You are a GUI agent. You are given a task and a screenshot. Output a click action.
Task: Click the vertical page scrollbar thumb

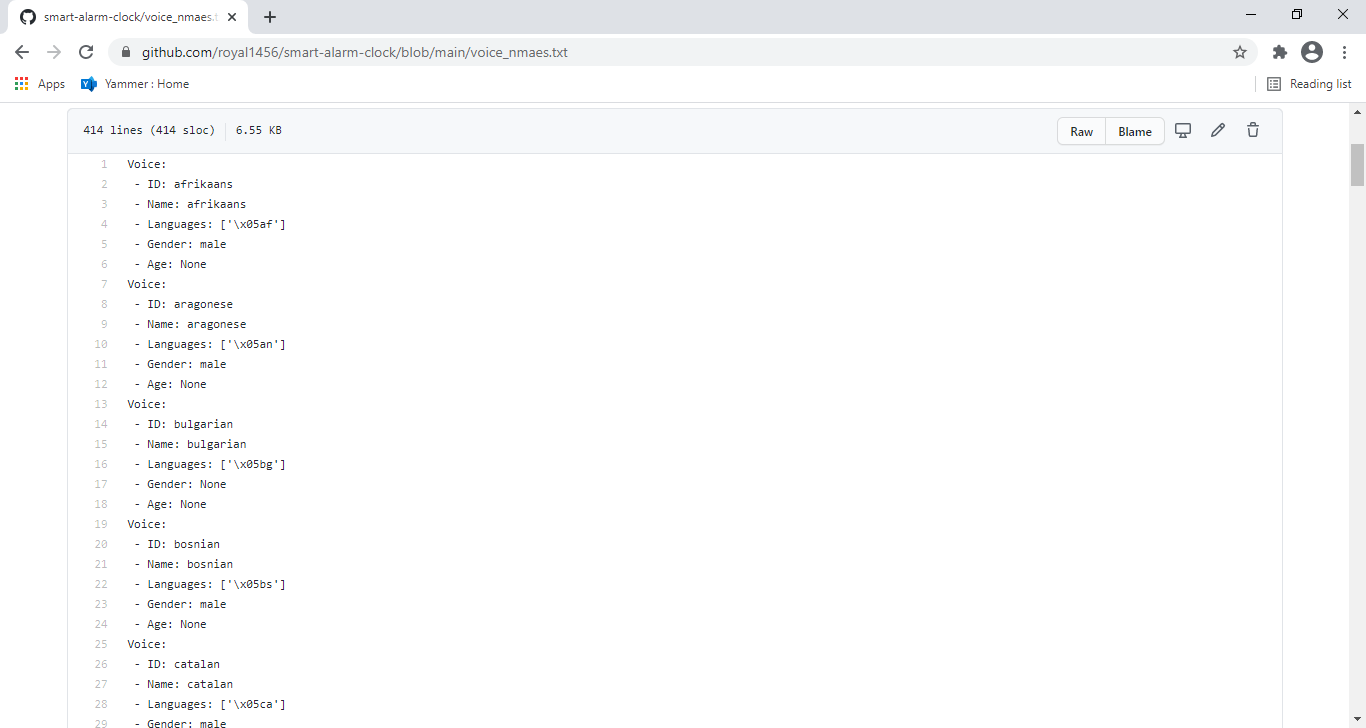point(1357,165)
